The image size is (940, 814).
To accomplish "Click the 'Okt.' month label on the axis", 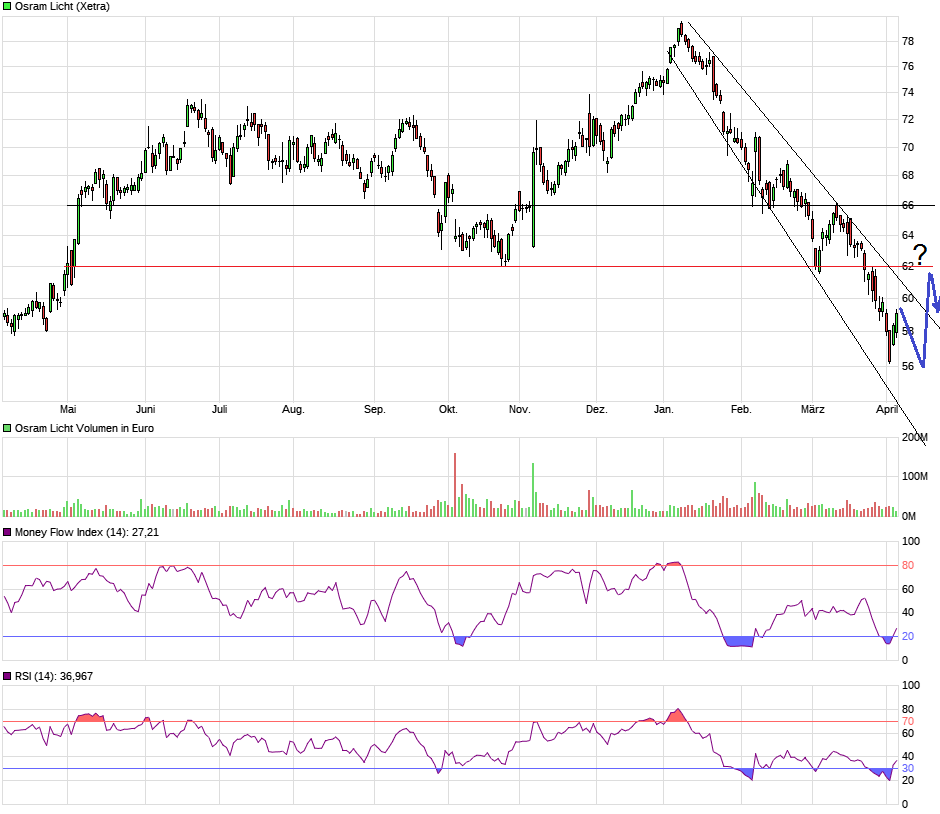I will pyautogui.click(x=448, y=409).
